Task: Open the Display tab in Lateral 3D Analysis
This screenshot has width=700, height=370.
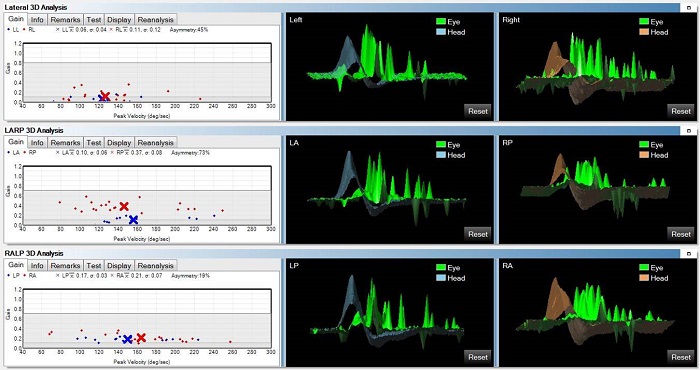Action: click(119, 20)
